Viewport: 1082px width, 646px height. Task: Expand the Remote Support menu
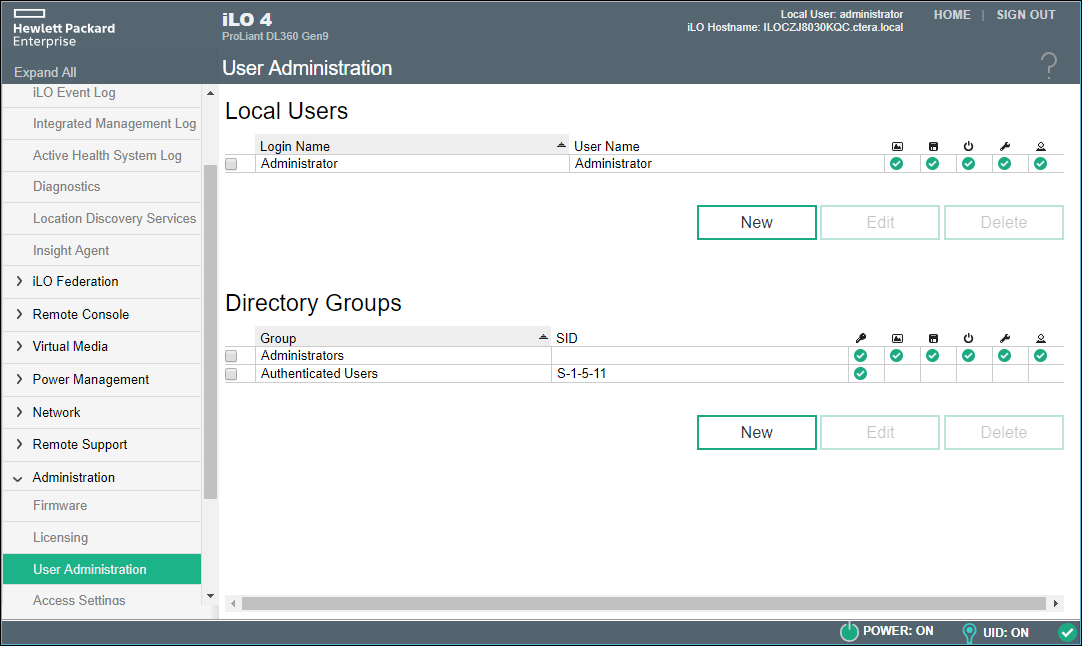tap(19, 444)
